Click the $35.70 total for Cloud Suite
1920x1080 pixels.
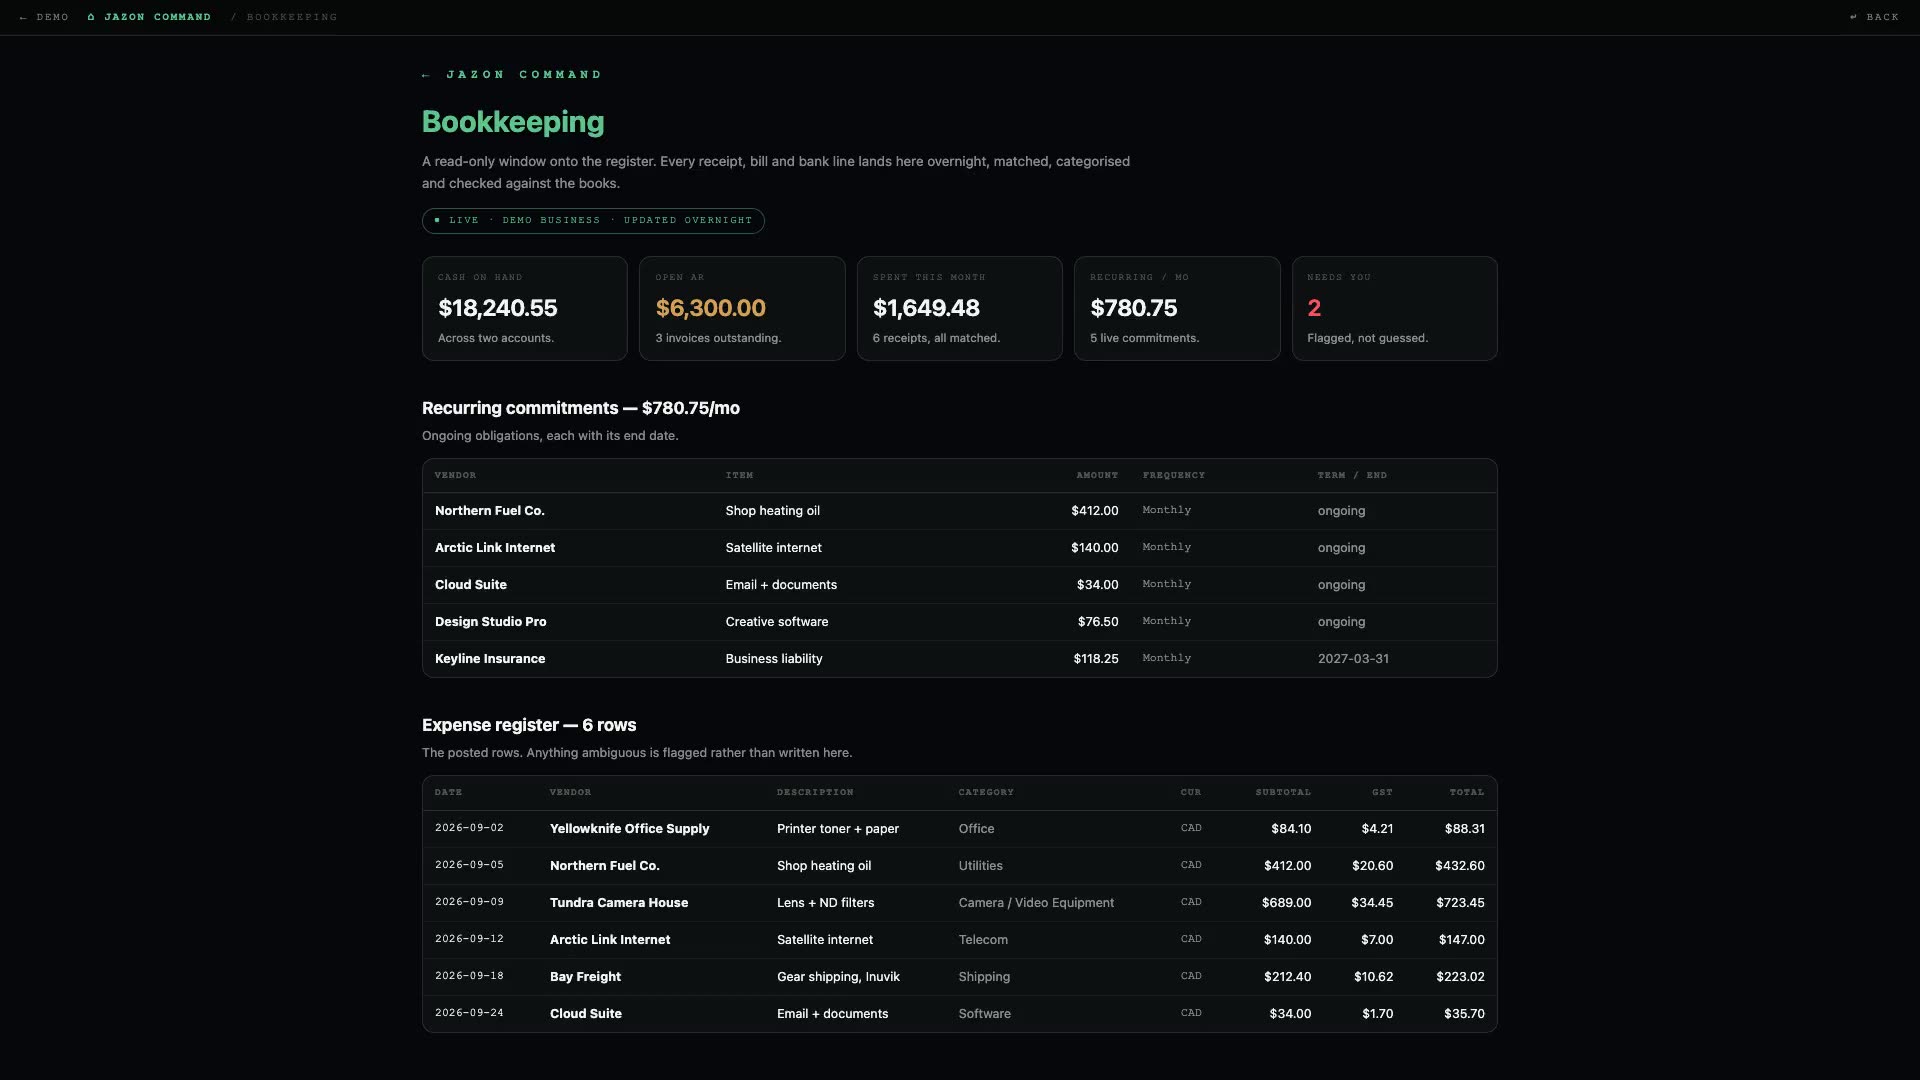[x=1464, y=1014]
